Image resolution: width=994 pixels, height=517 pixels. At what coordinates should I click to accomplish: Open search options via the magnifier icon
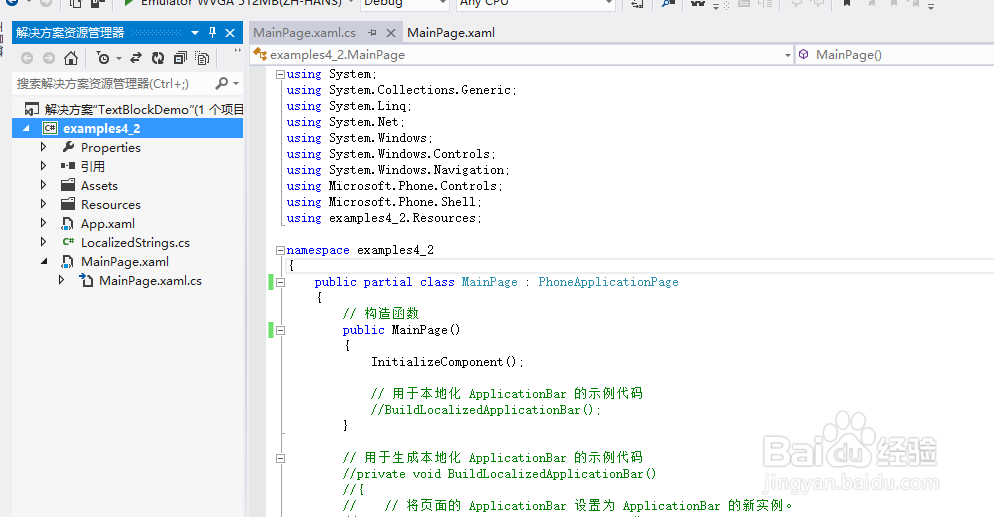click(222, 83)
